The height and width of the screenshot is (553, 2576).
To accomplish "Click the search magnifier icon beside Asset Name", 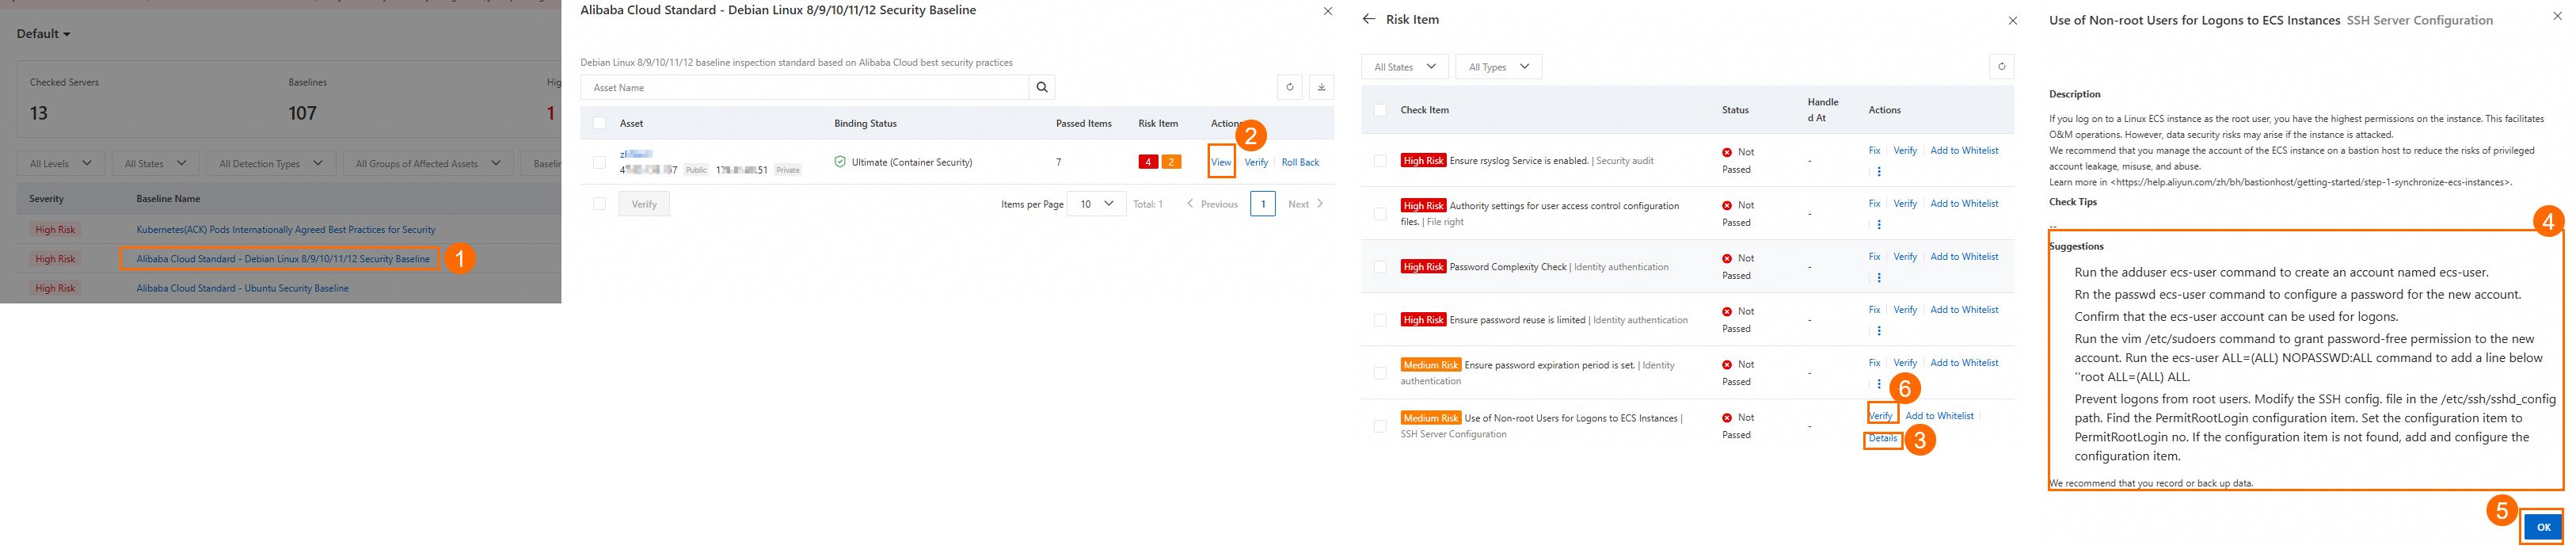I will pyautogui.click(x=1042, y=88).
